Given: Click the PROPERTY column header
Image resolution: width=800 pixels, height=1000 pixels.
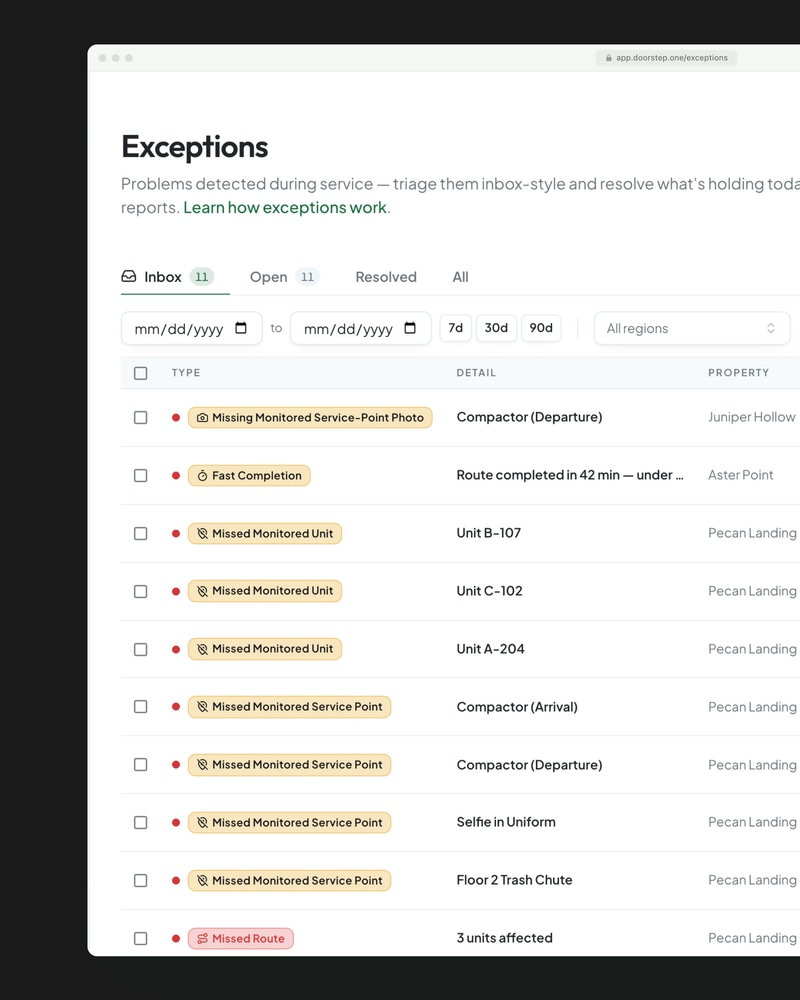Looking at the screenshot, I should click(738, 373).
